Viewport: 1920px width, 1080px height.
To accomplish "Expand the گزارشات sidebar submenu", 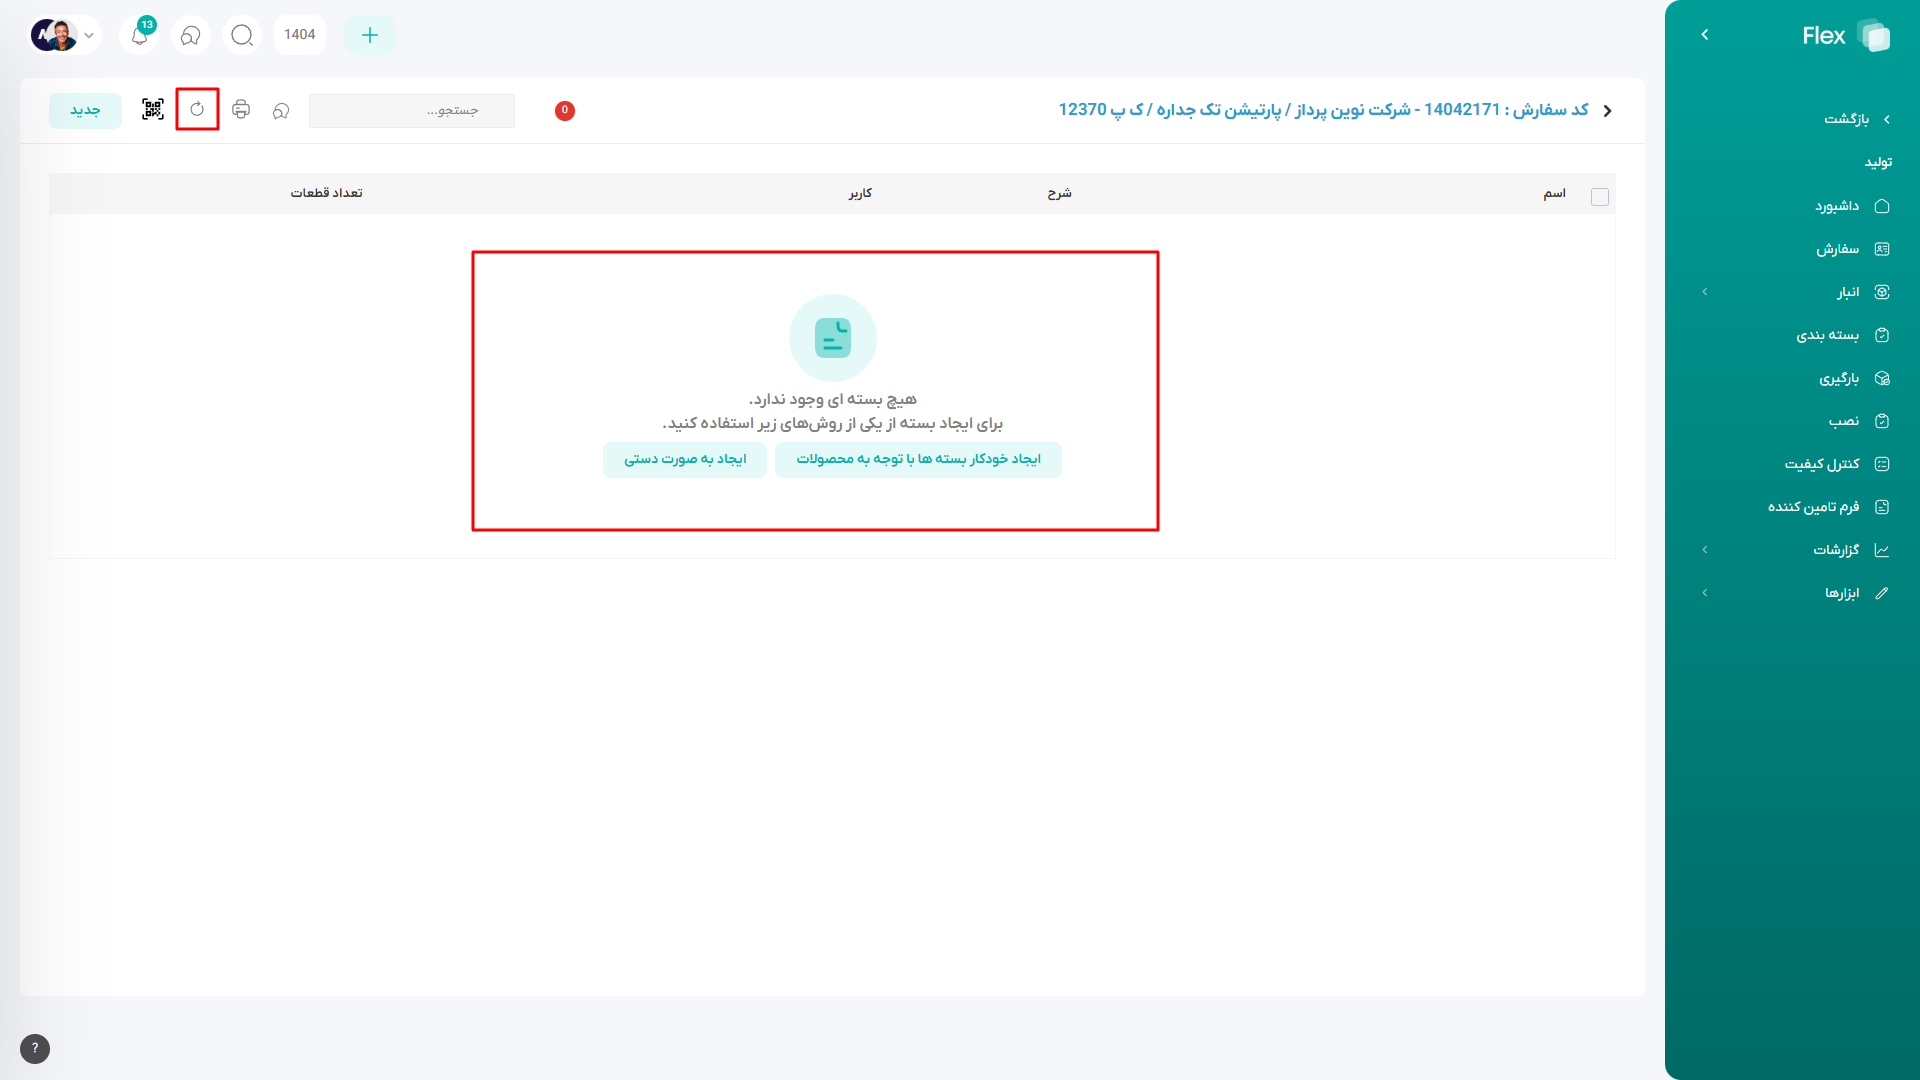I will tap(1705, 550).
